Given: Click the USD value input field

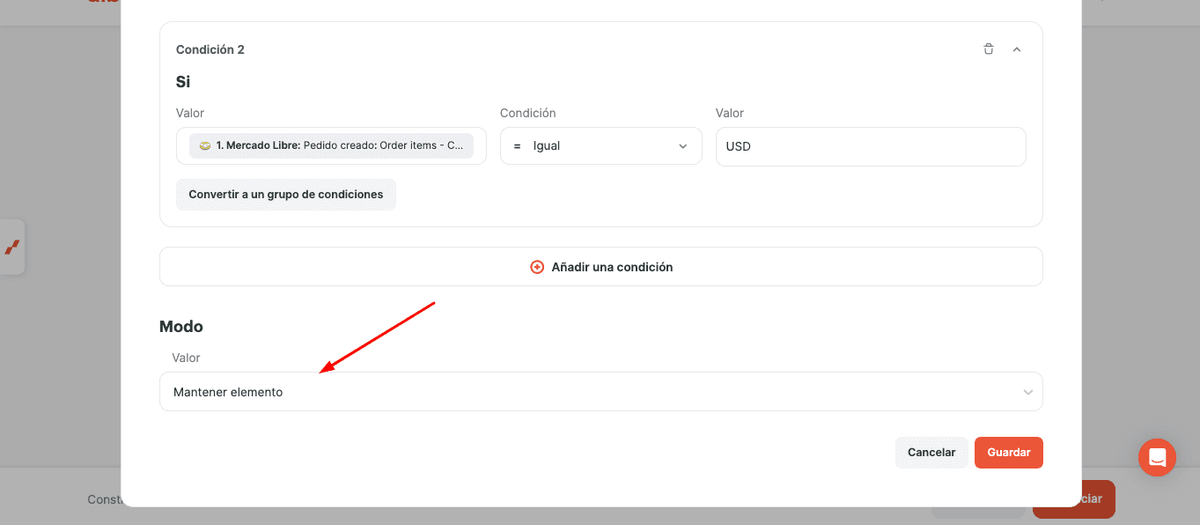Looking at the screenshot, I should (x=870, y=146).
